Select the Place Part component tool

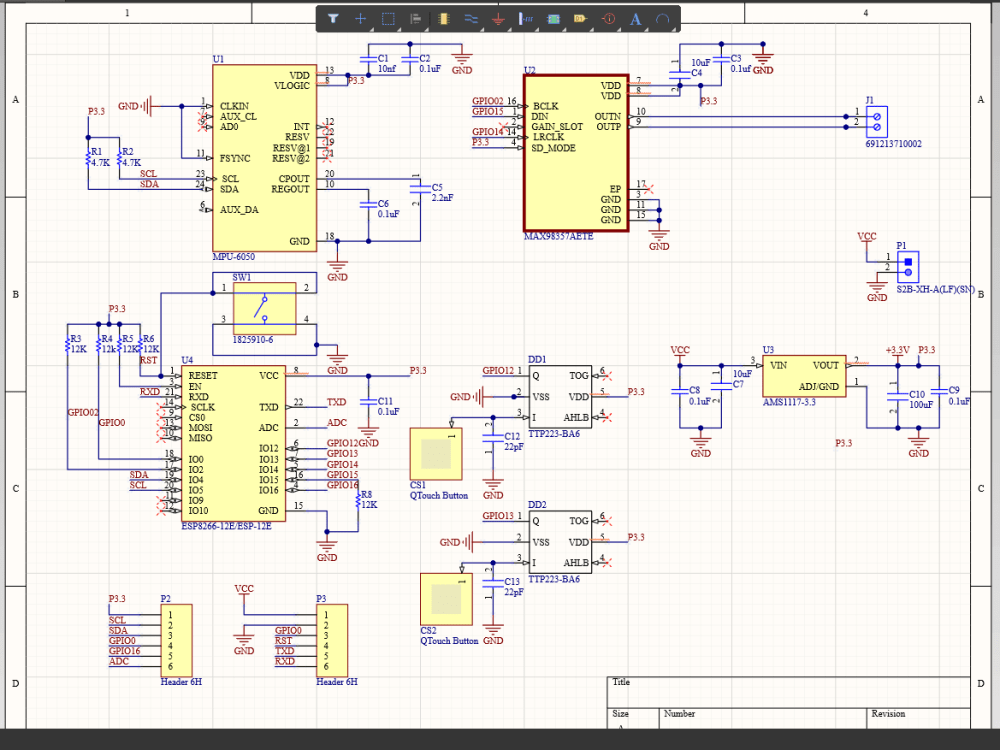click(443, 18)
